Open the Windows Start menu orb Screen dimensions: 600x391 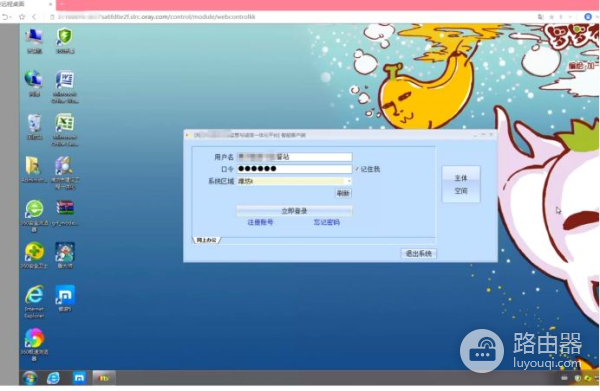tap(29, 378)
